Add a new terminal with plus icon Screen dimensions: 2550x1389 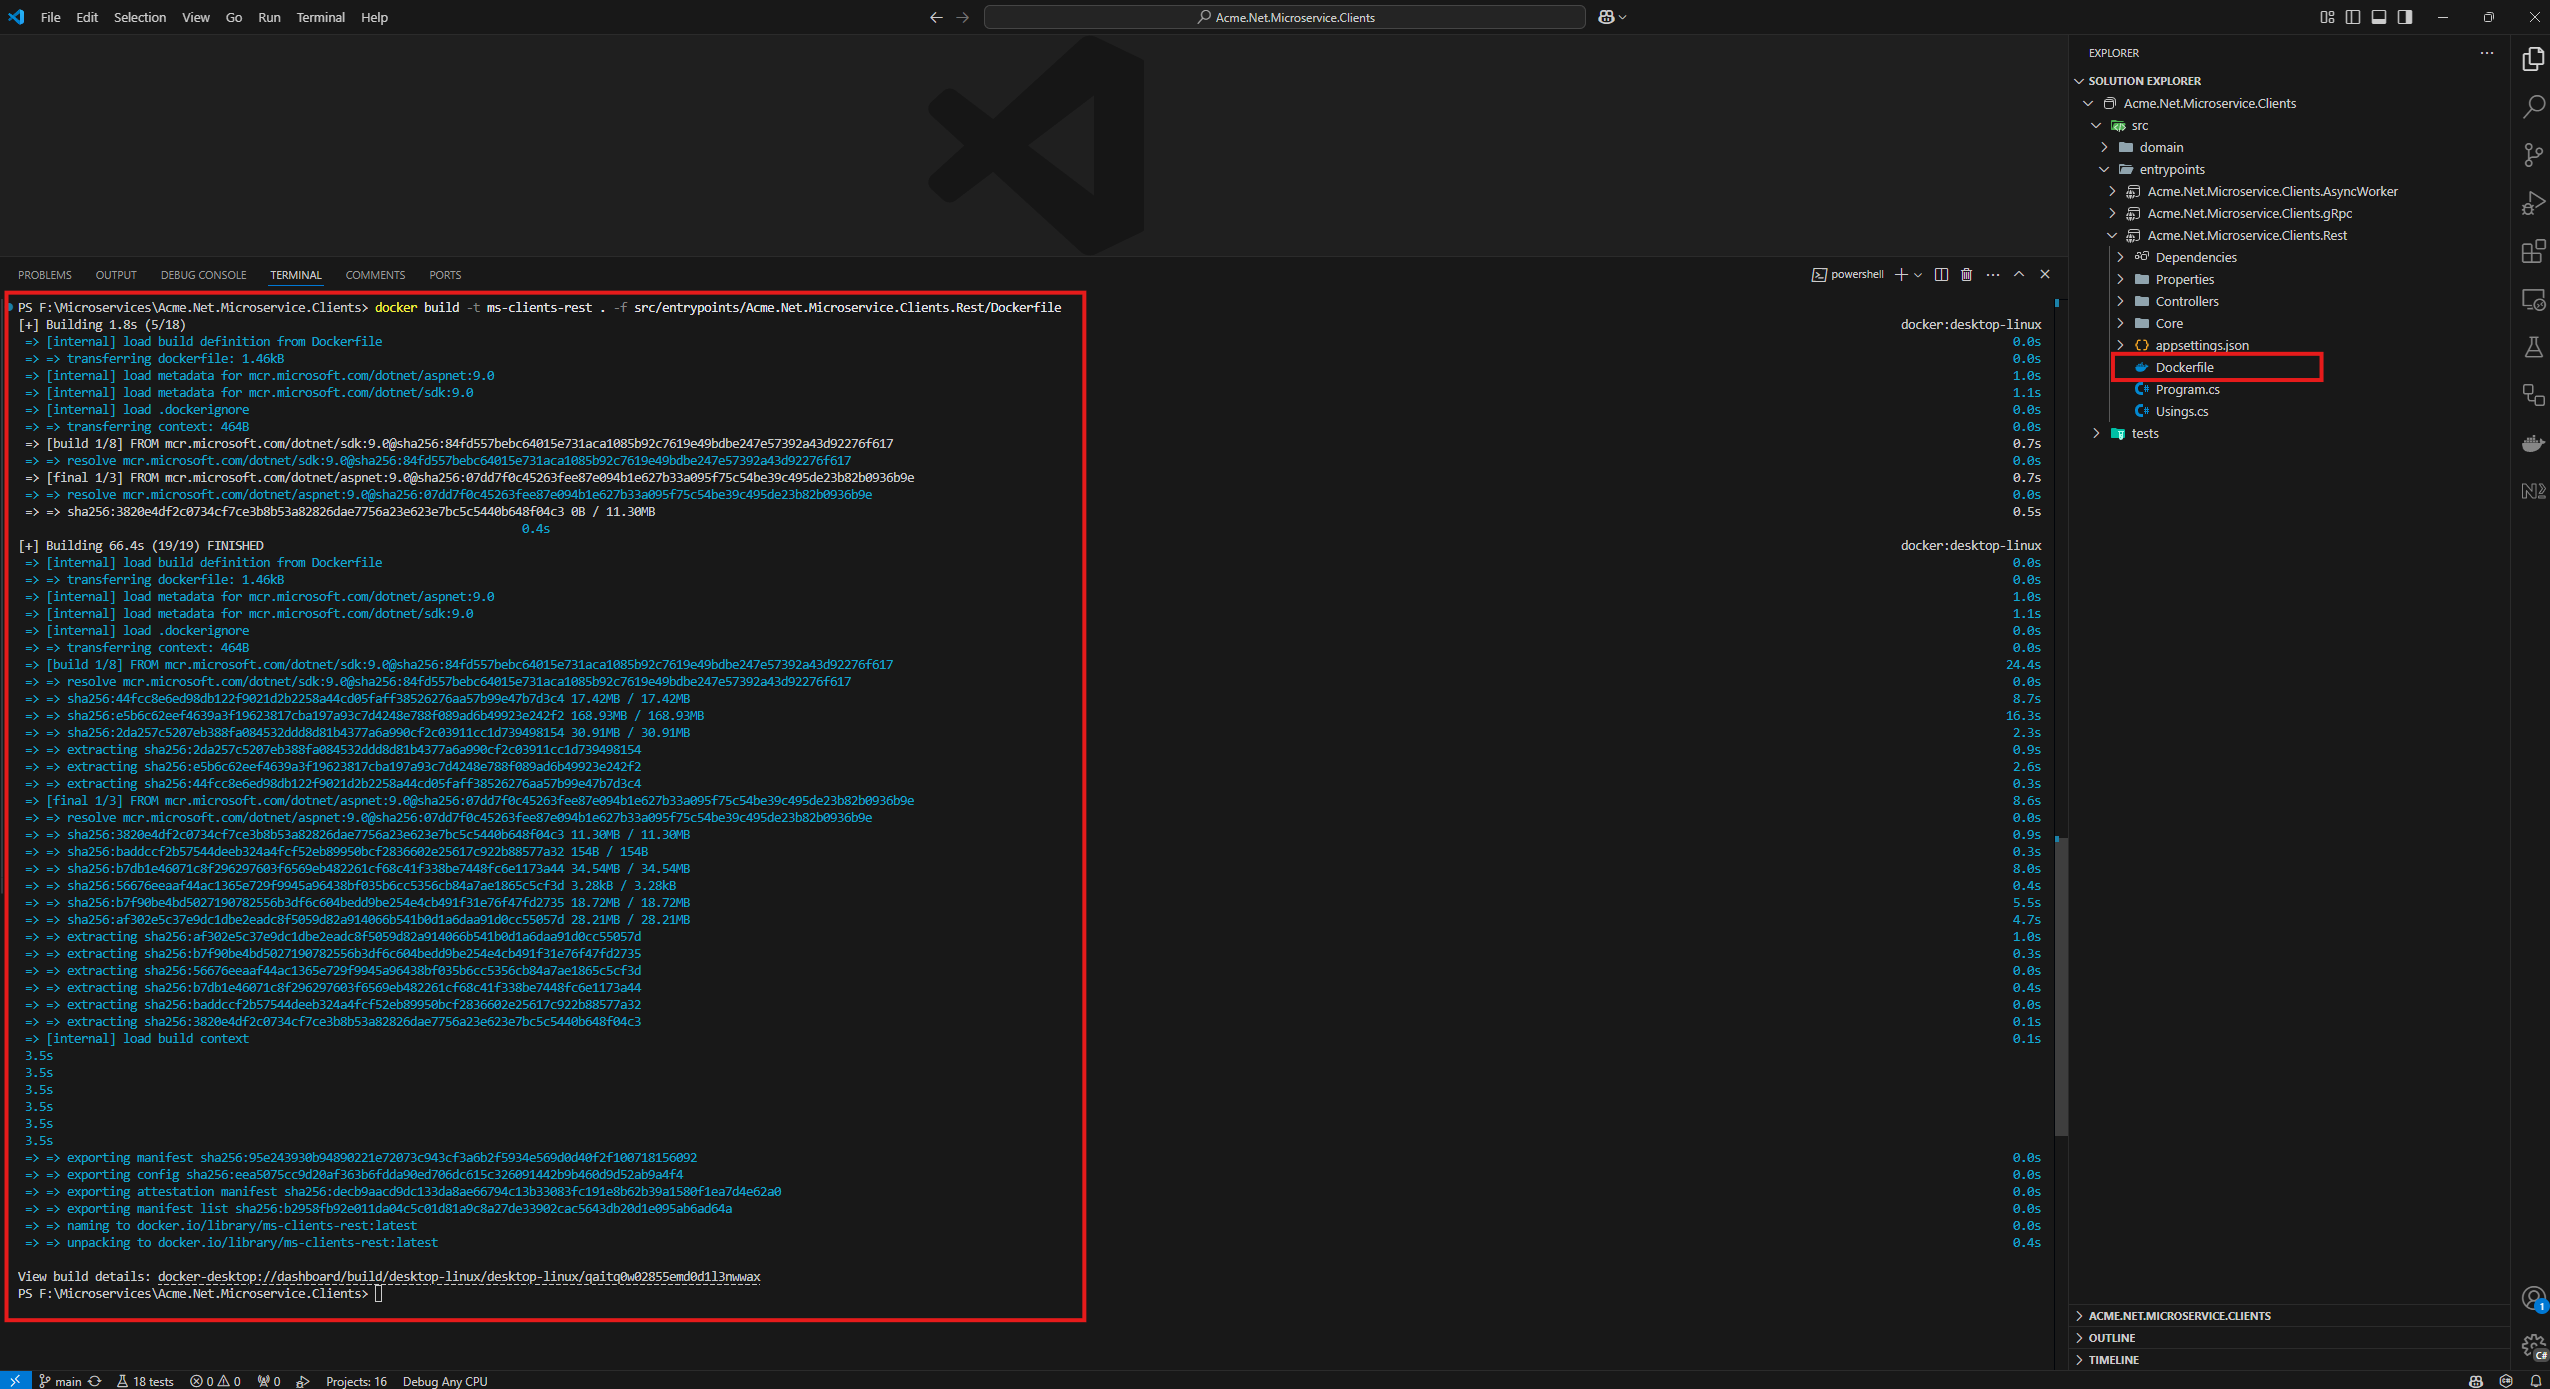pos(1901,274)
